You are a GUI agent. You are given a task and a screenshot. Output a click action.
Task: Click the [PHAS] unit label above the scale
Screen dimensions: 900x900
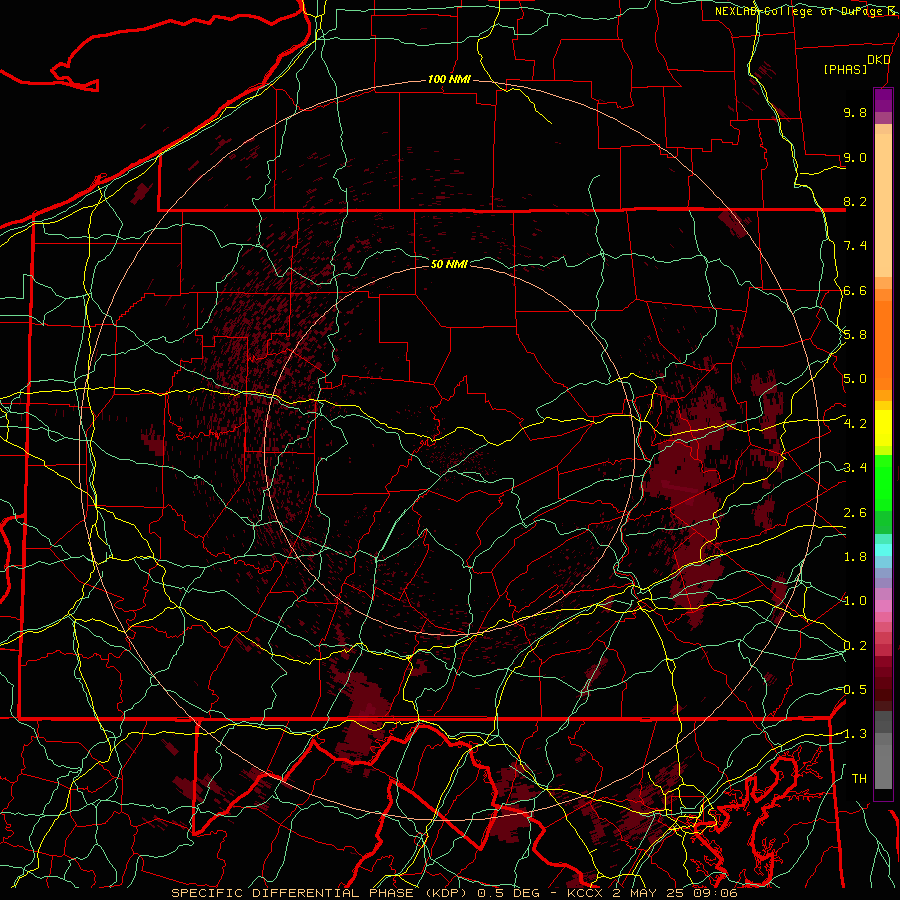(x=845, y=69)
